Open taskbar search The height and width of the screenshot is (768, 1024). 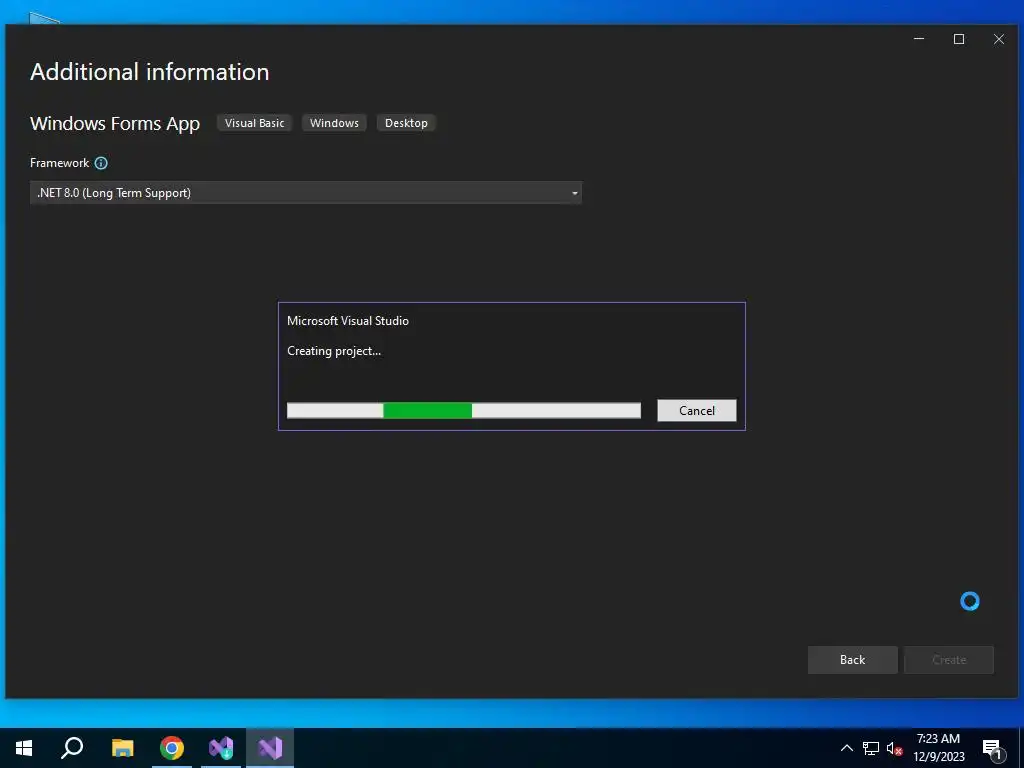point(72,748)
